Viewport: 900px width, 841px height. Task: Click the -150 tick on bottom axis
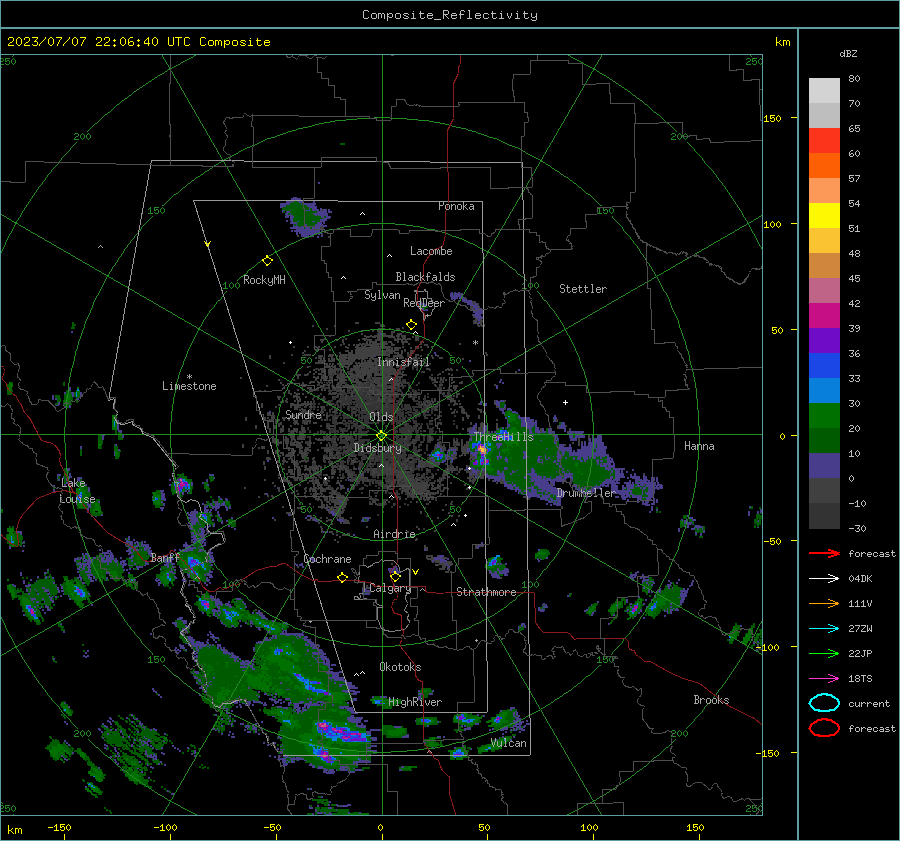coord(59,827)
